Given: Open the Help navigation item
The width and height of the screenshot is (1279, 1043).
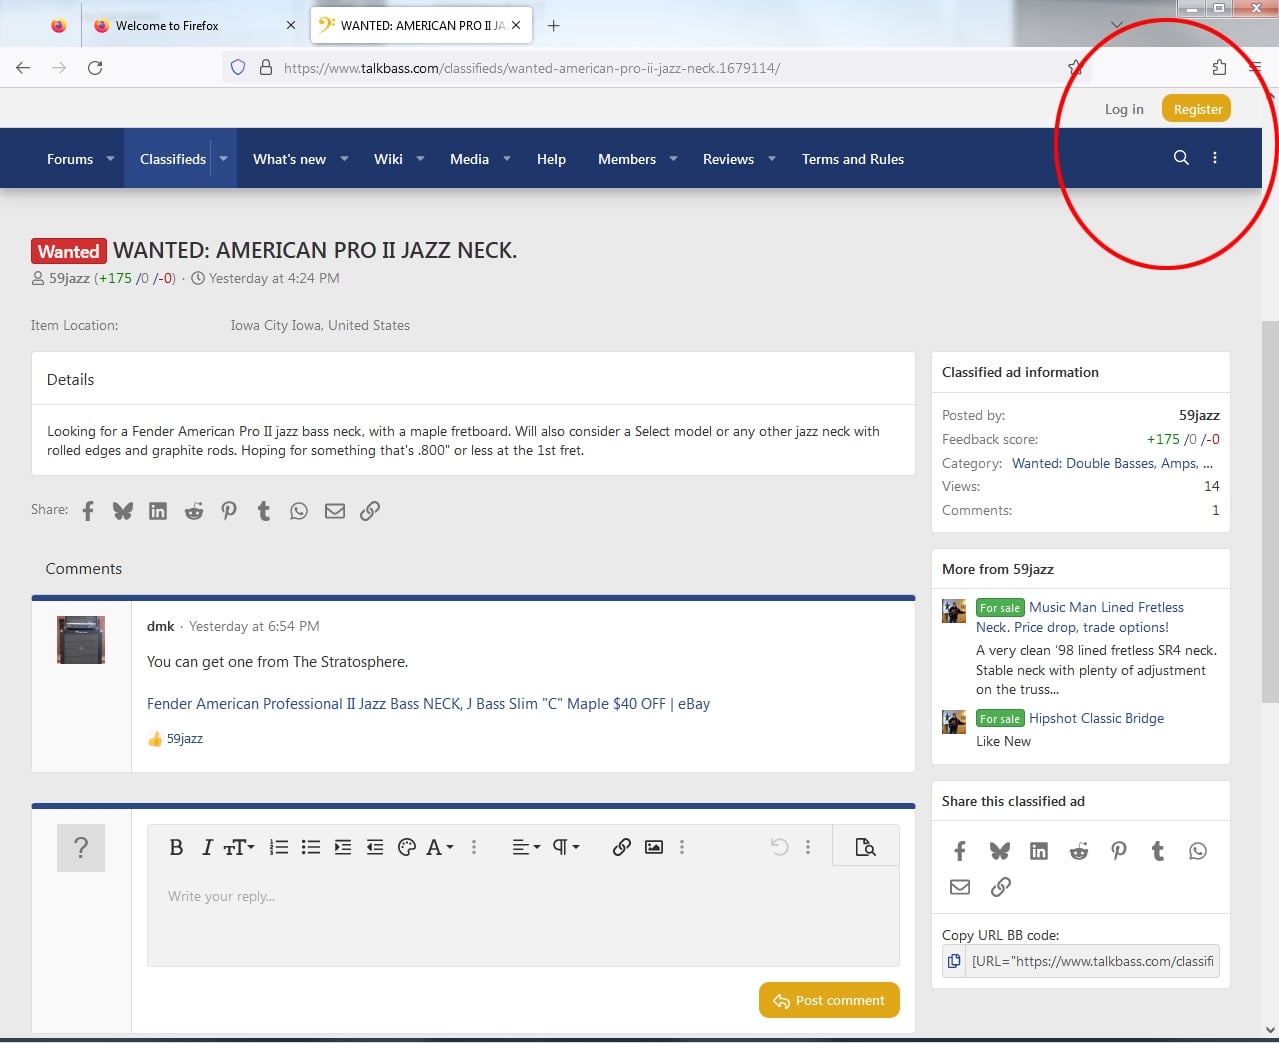Looking at the screenshot, I should click(551, 159).
